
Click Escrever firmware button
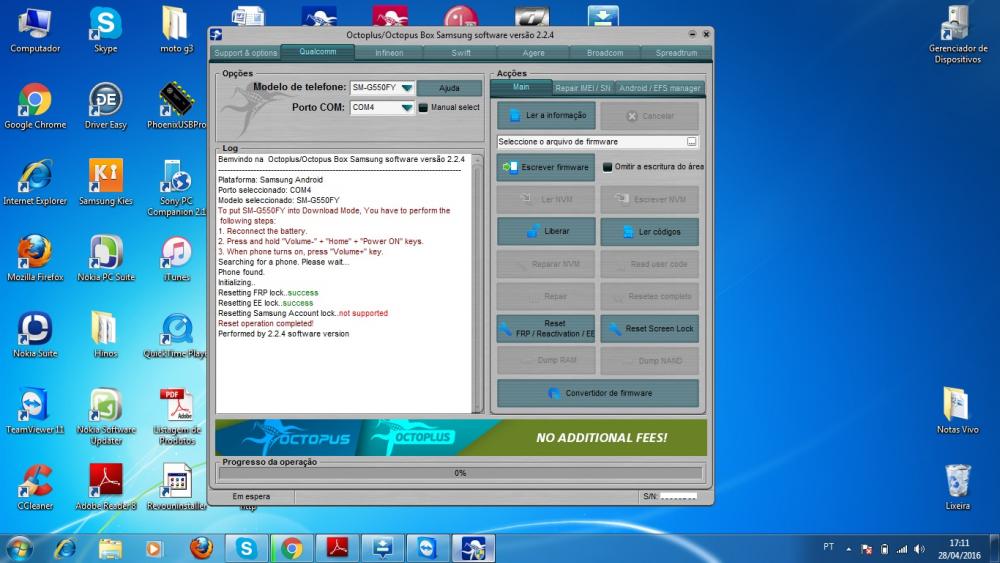coord(546,167)
